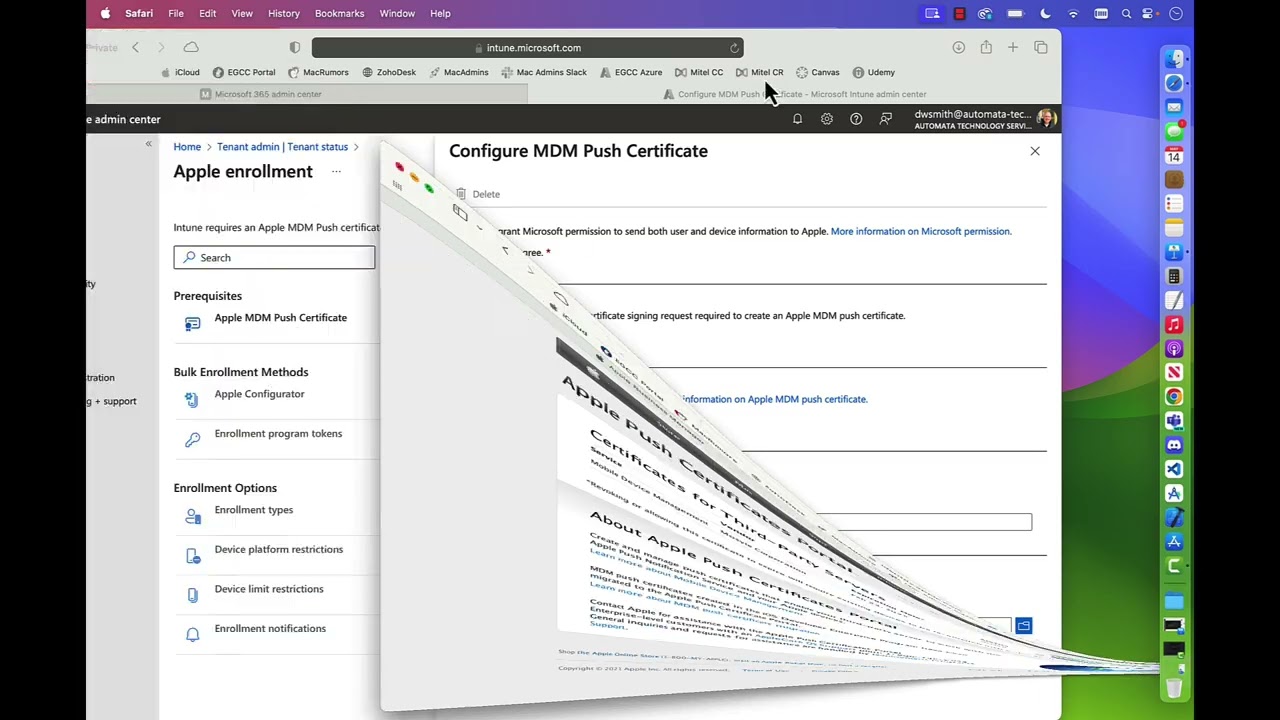Open the Intune feedback icon
The width and height of the screenshot is (1280, 720).
pyautogui.click(x=886, y=119)
